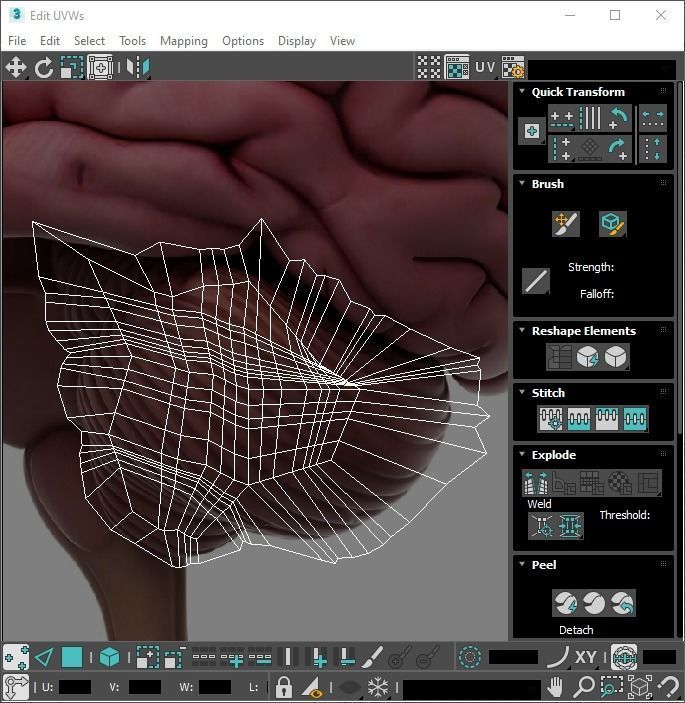The image size is (685, 703).
Task: Click Stitch Custom icon
Action: coord(635,418)
